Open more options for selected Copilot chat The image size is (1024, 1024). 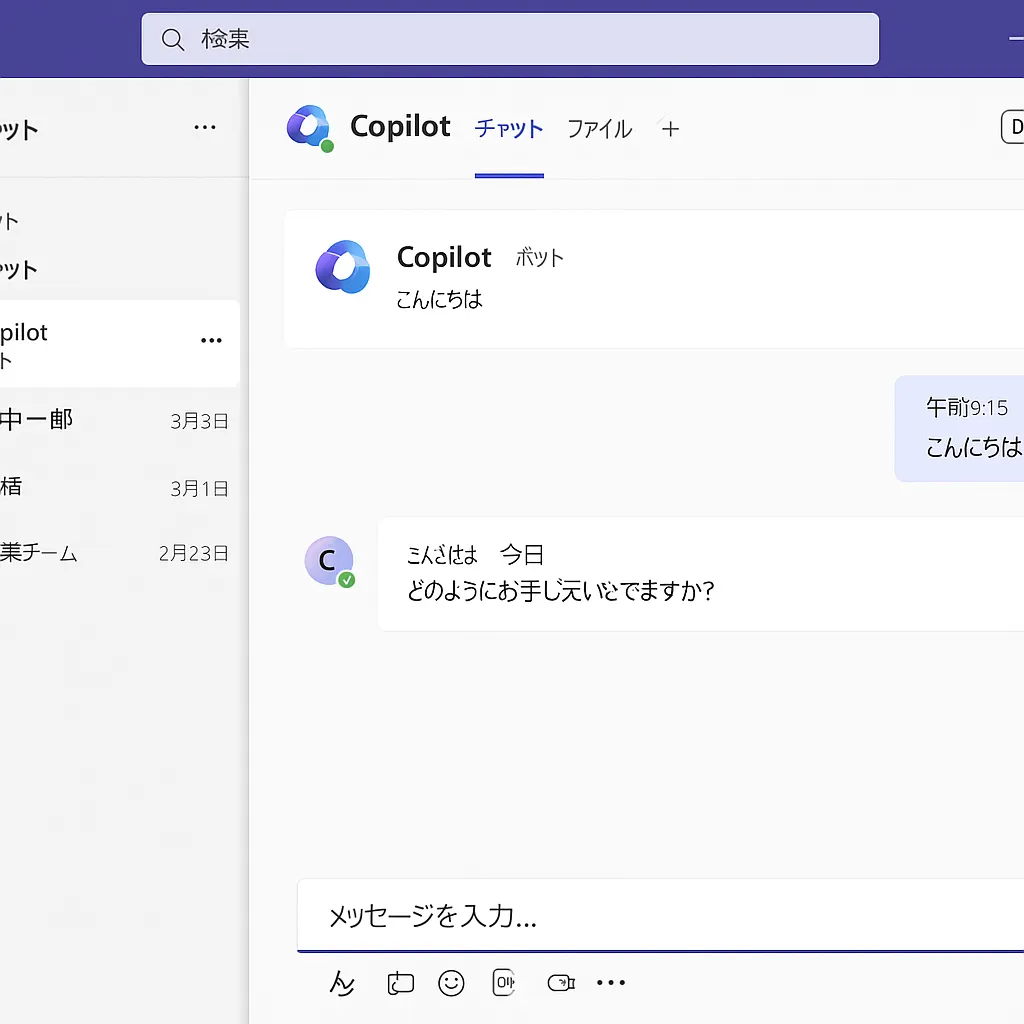pyautogui.click(x=211, y=341)
